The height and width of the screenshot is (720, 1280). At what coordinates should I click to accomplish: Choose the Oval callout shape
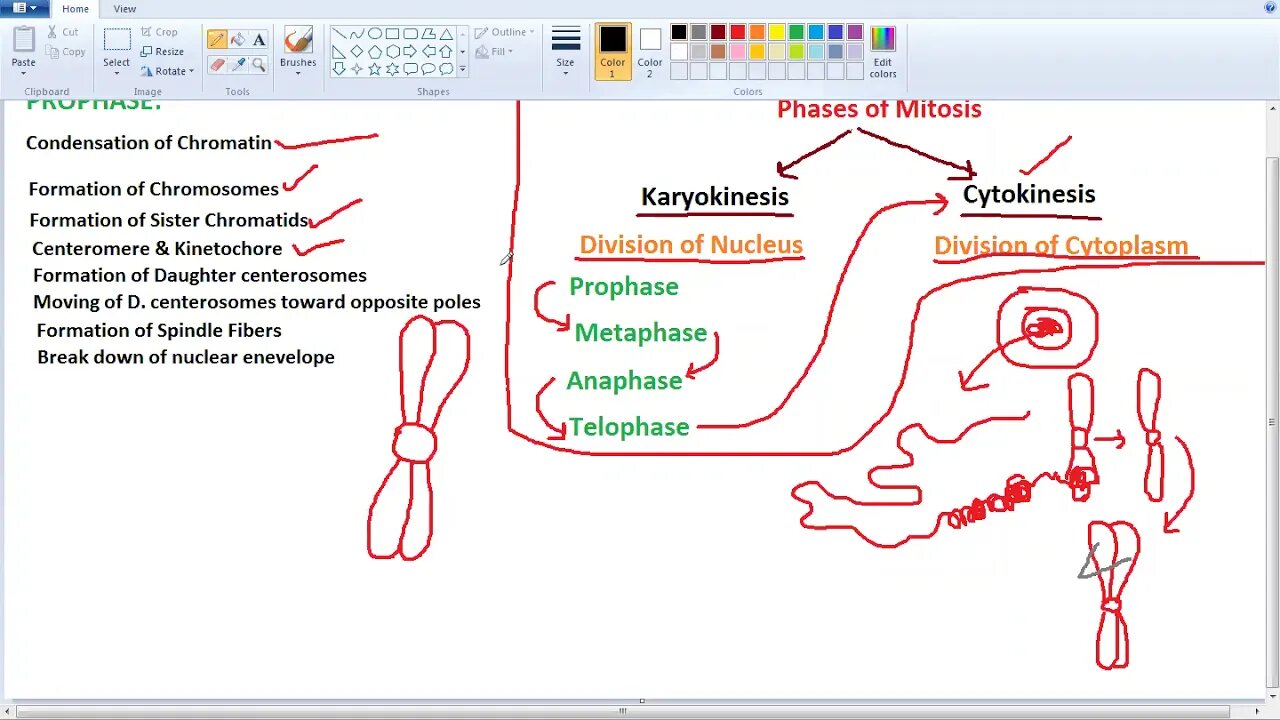(x=428, y=69)
